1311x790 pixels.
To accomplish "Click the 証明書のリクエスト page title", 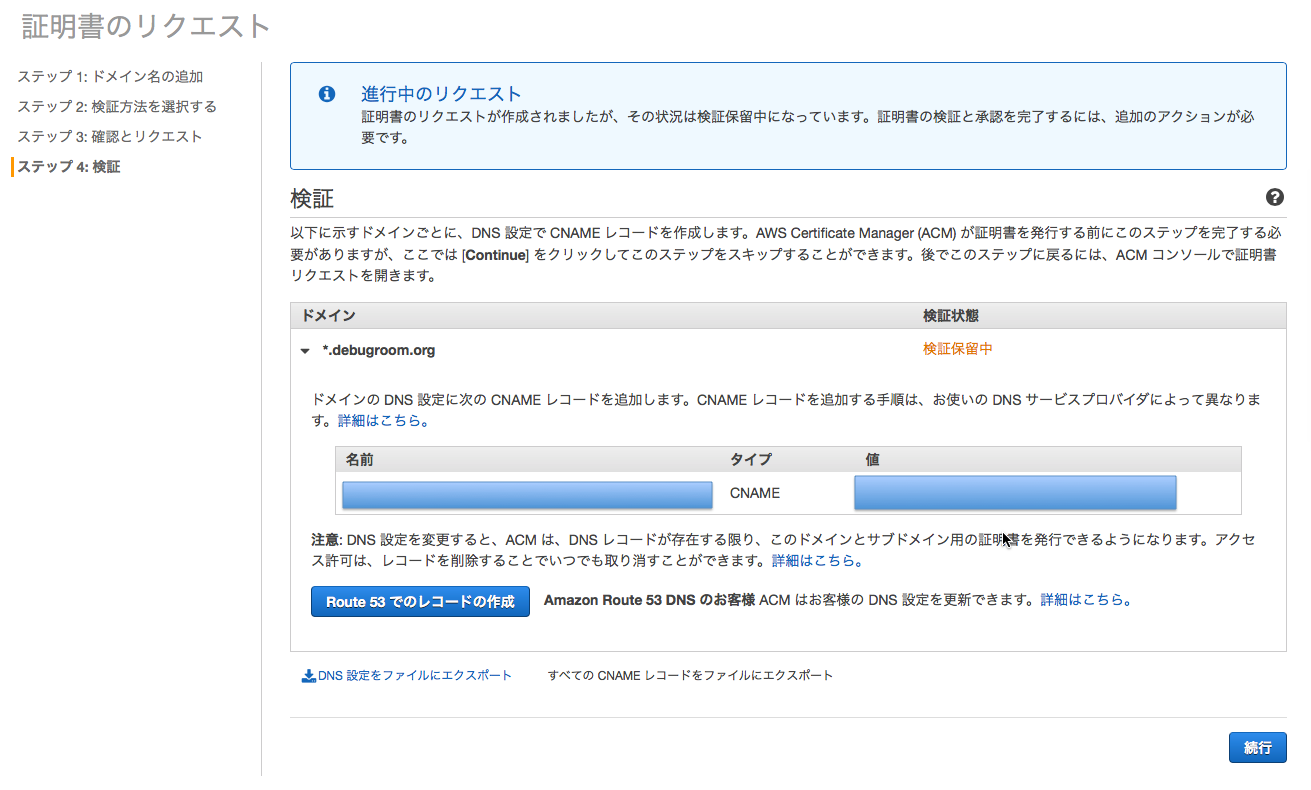I will coord(146,26).
